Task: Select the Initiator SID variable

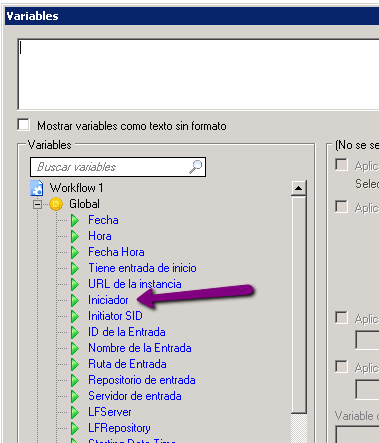Action: click(x=115, y=316)
